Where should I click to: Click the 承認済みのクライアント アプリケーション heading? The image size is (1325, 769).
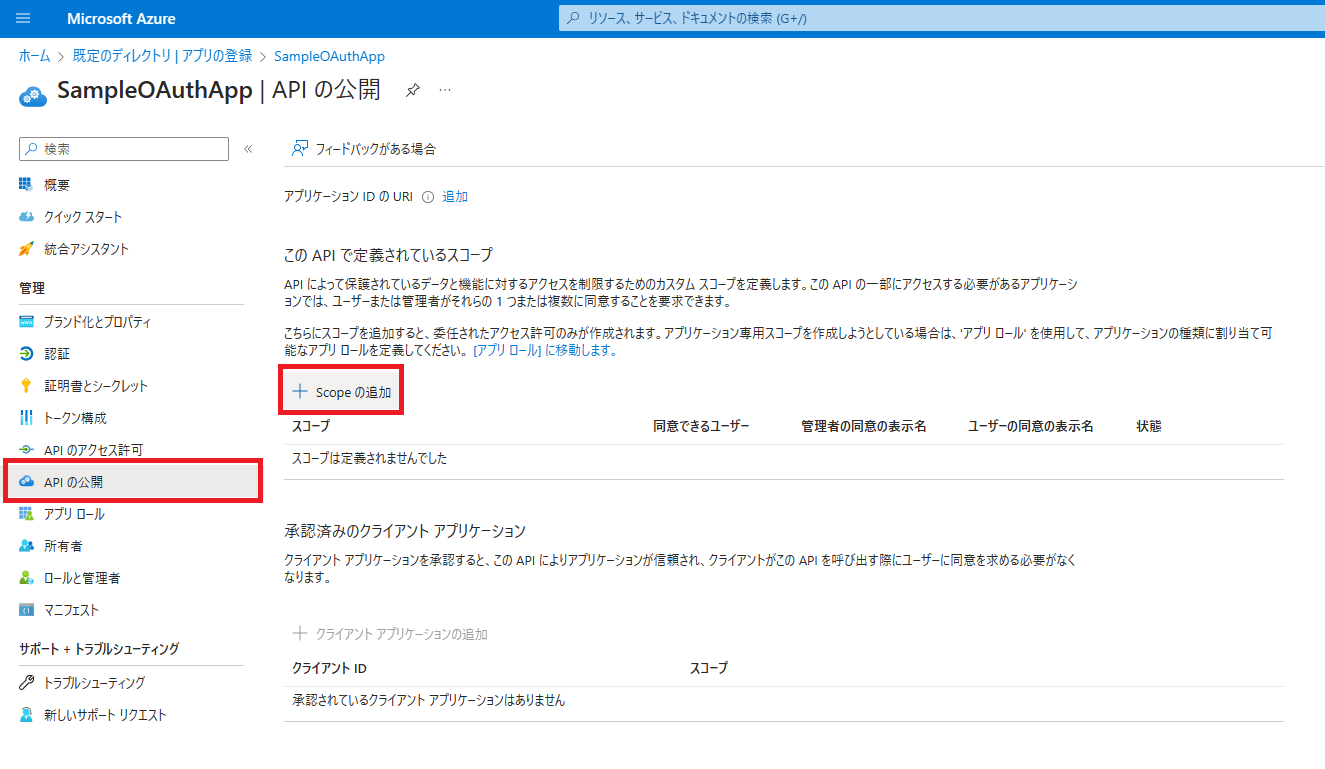tap(405, 530)
